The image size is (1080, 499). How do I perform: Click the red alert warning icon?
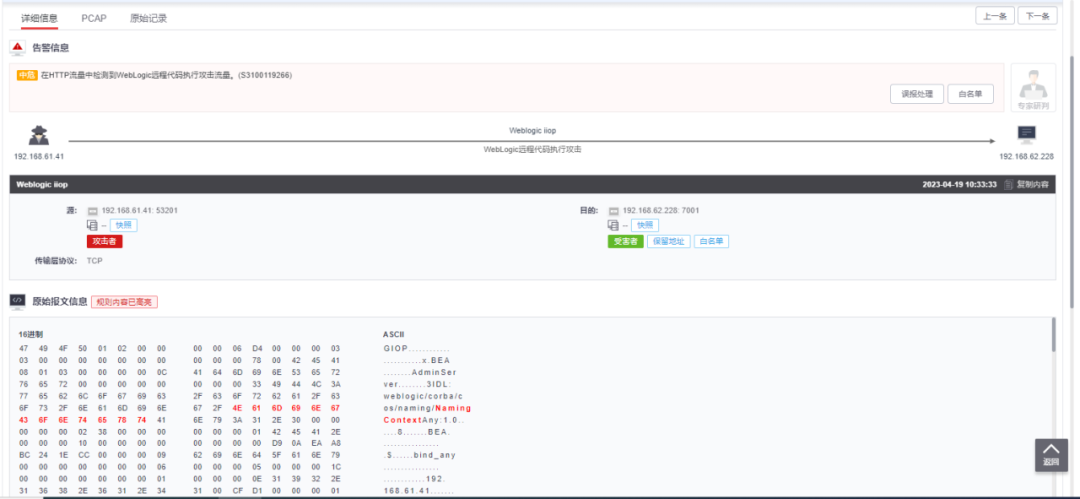click(18, 48)
